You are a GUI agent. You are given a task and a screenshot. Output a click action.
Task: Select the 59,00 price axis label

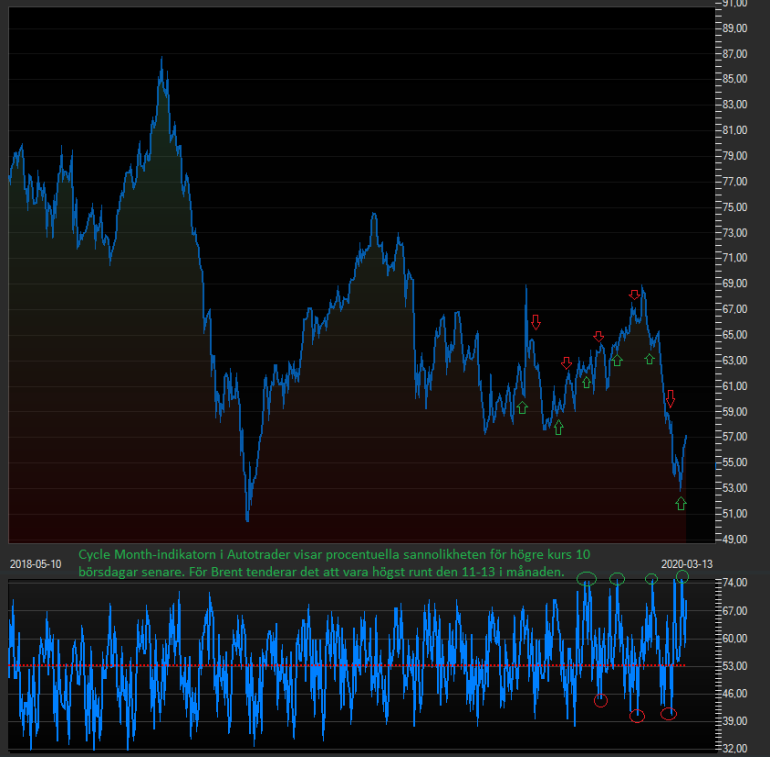click(735, 412)
